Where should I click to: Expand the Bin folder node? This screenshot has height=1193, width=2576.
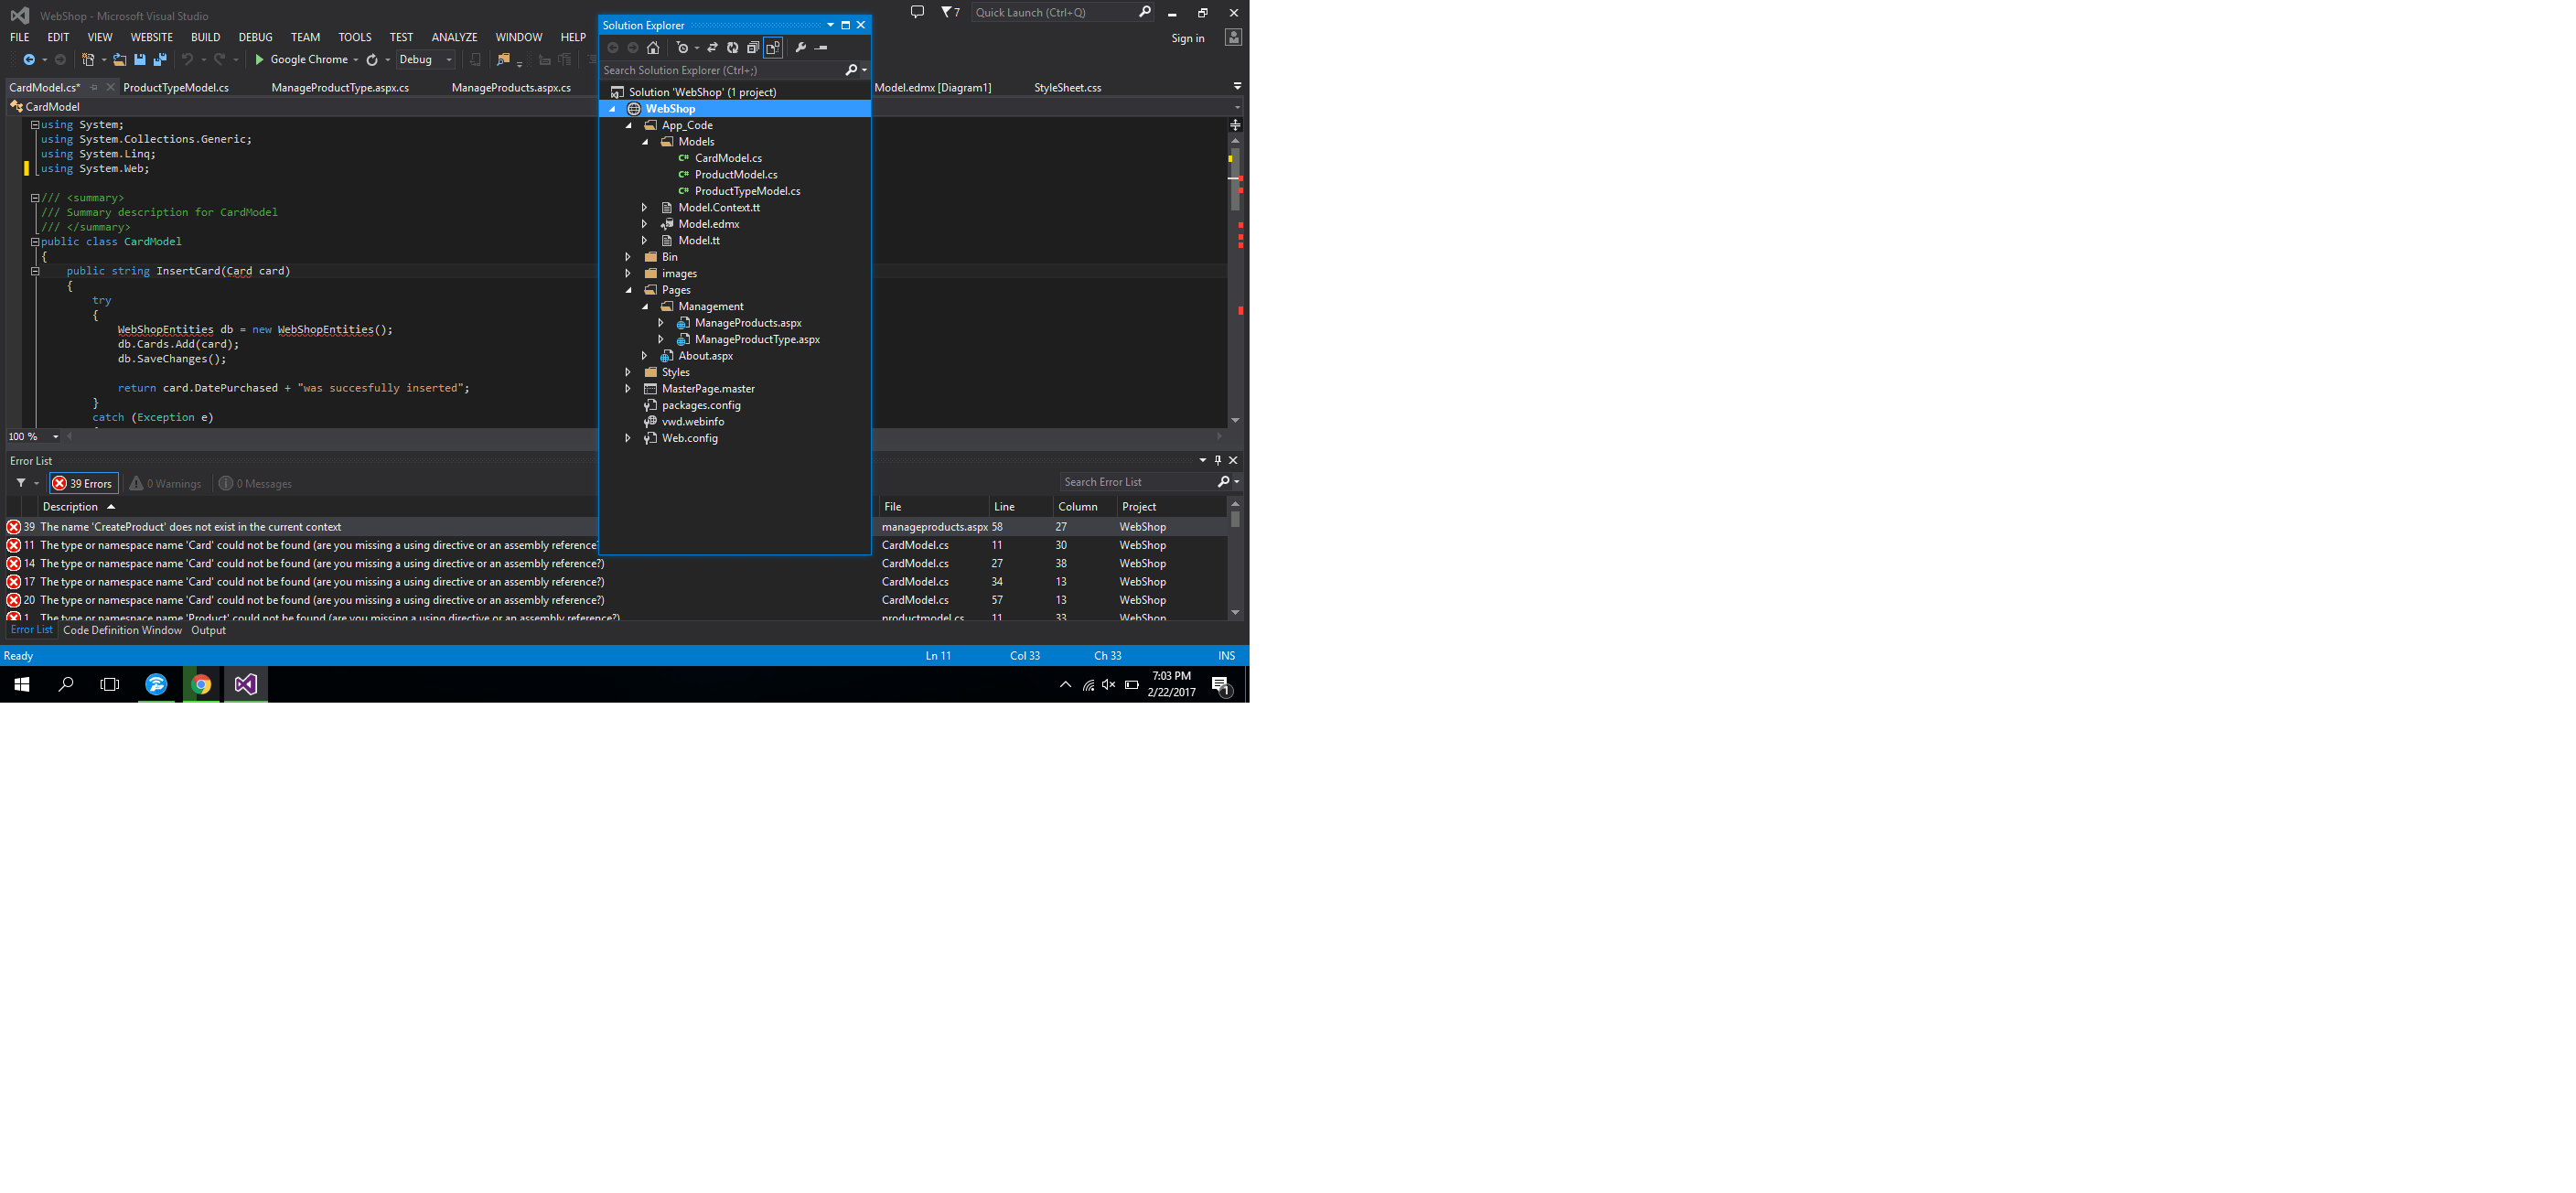628,257
